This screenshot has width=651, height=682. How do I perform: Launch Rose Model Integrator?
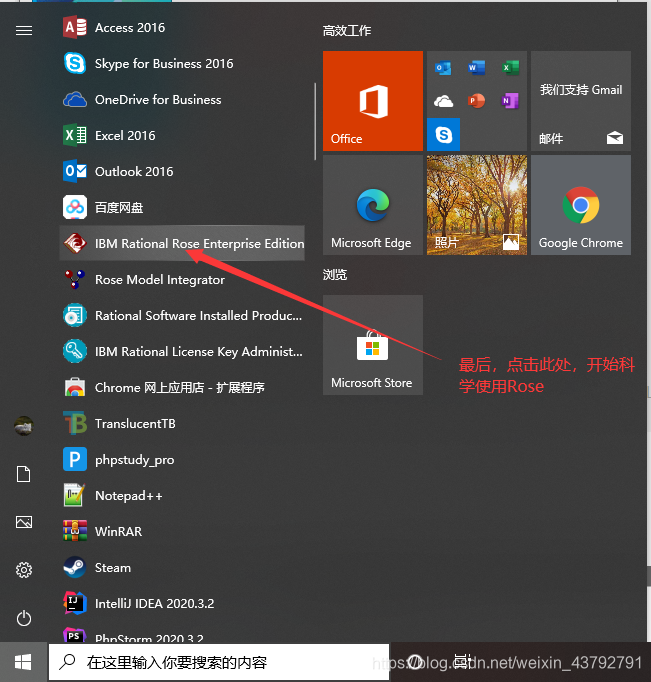(x=182, y=280)
